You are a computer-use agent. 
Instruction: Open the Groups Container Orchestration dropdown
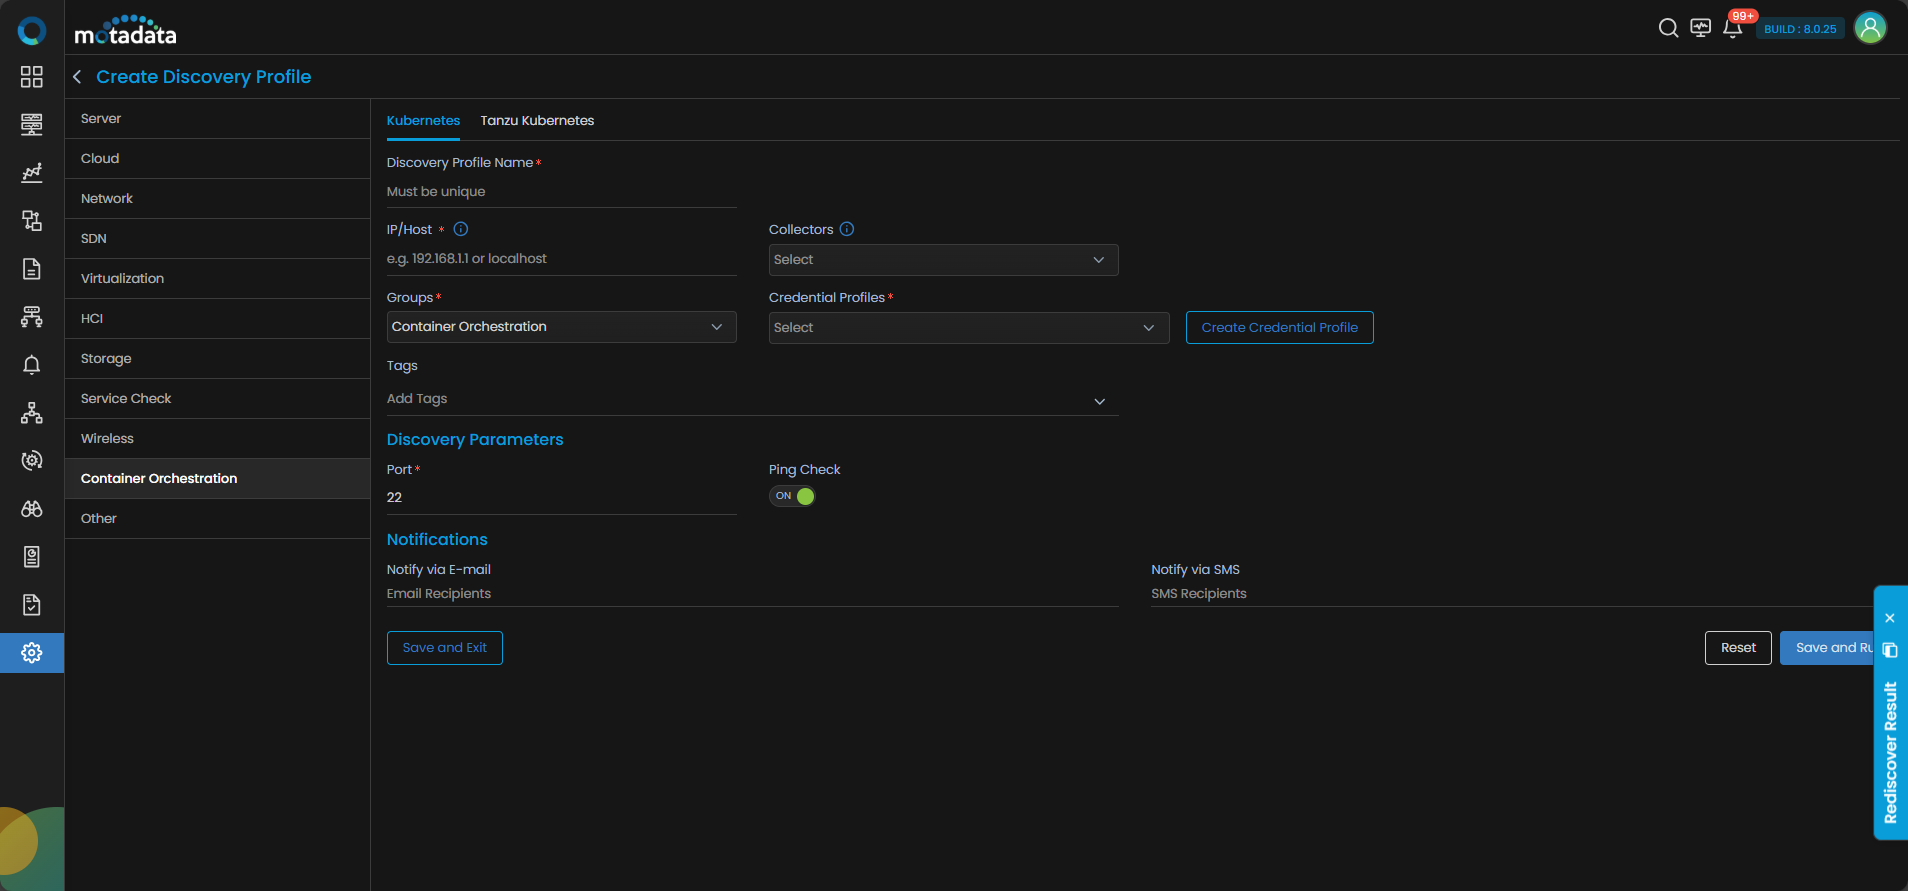click(561, 327)
